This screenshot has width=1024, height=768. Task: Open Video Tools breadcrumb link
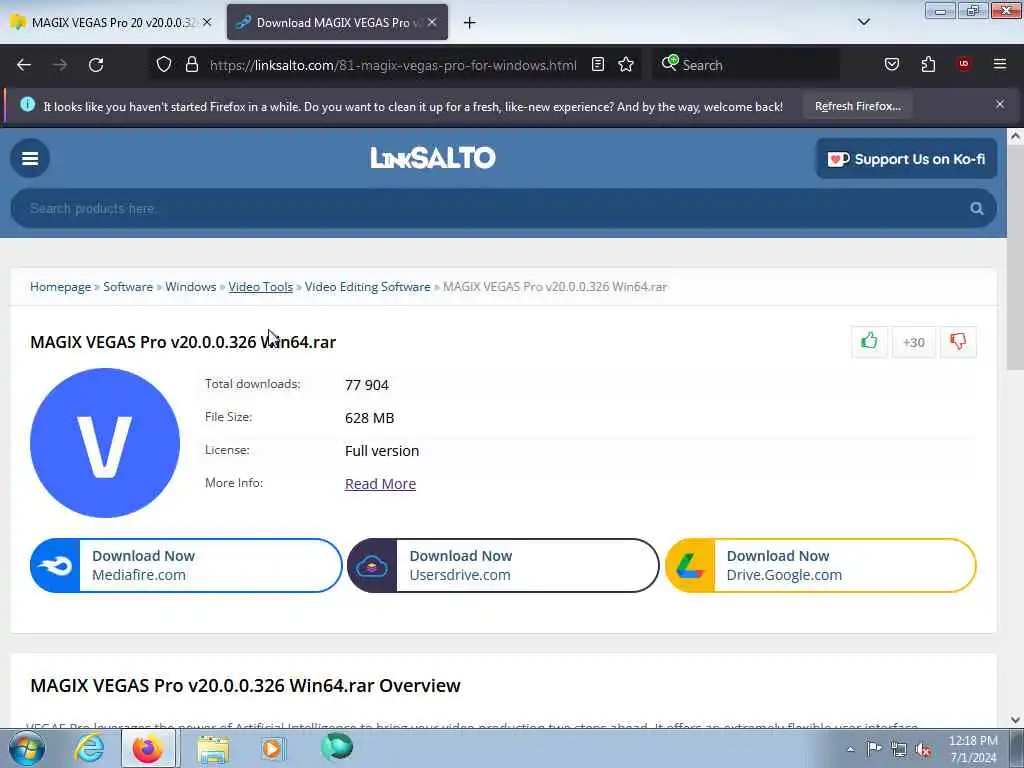click(261, 287)
